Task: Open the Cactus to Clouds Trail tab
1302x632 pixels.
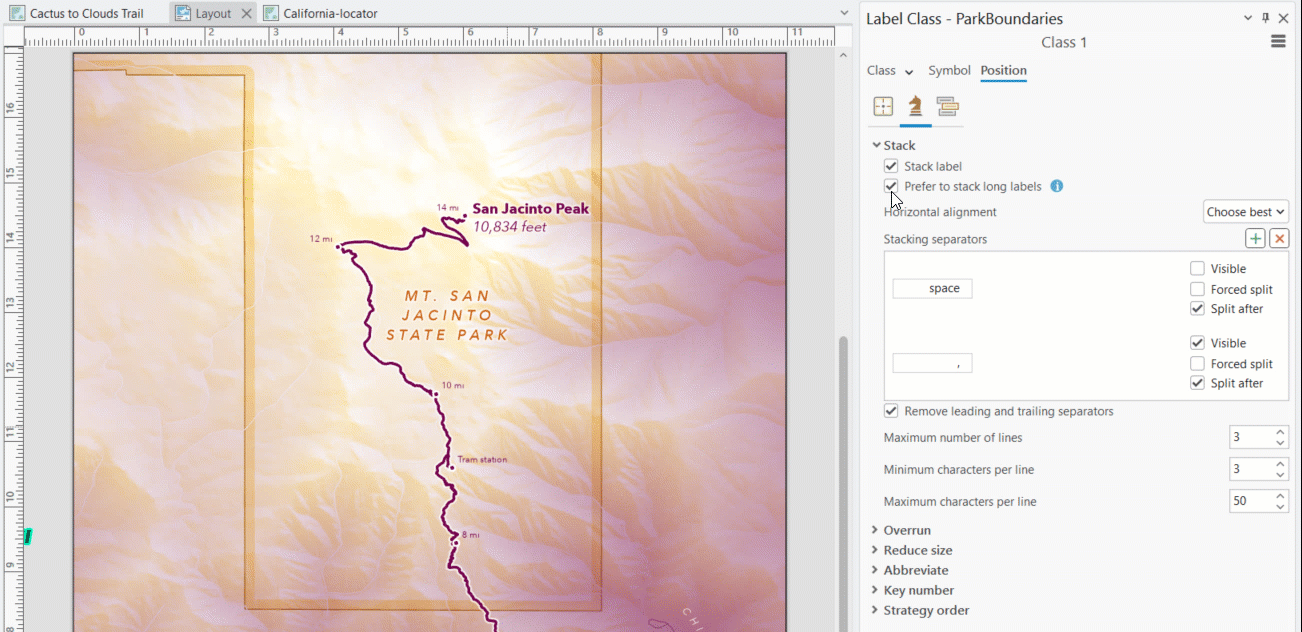Action: [85, 14]
